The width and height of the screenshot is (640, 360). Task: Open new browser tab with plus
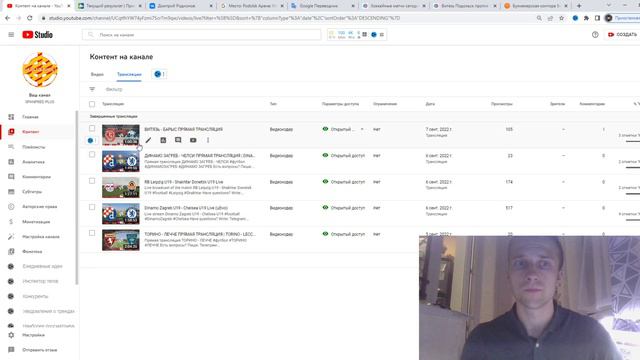[x=579, y=6]
